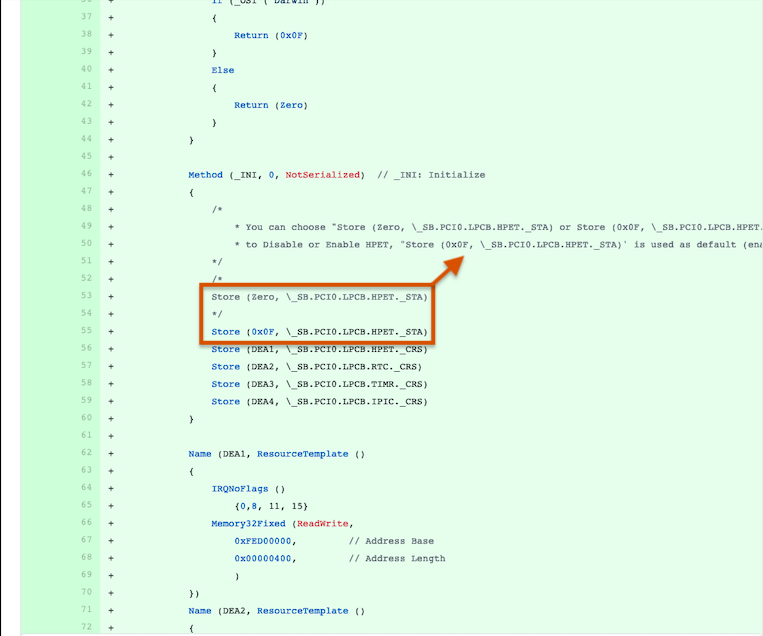Screen dimensions: 763x636
Task: Select line number 71 in the gutter
Action: coord(87,609)
